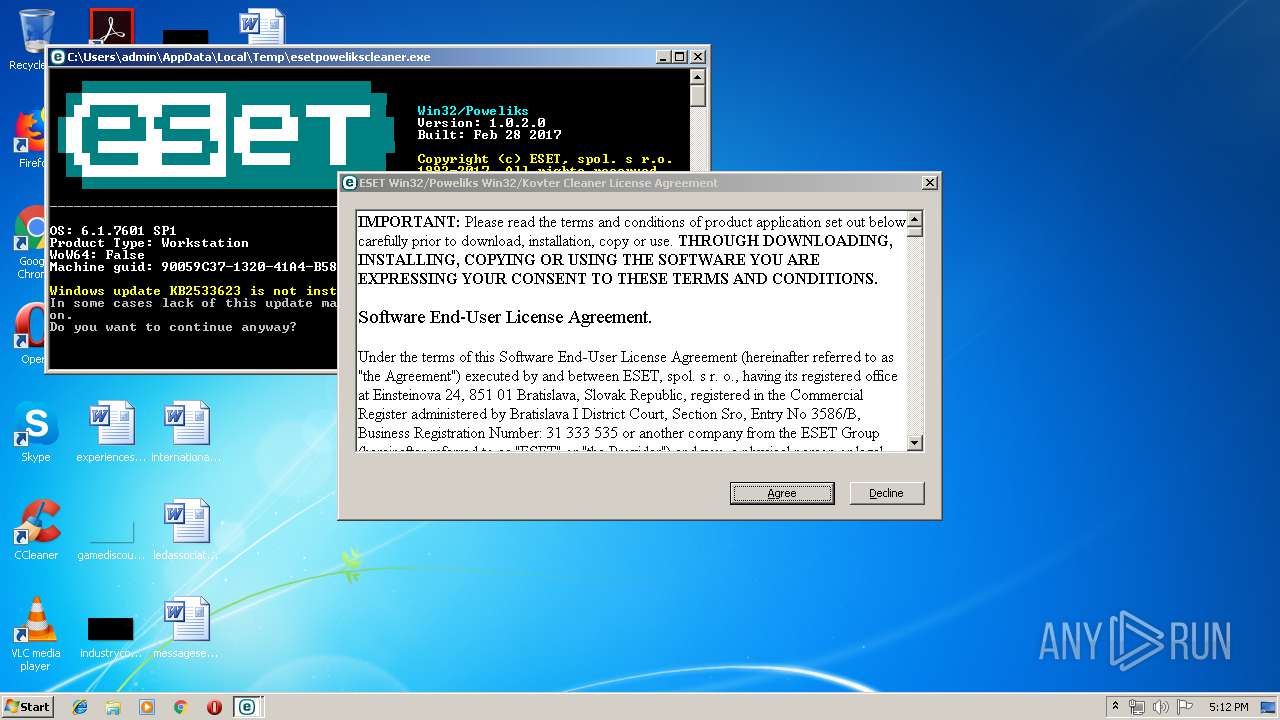The image size is (1280, 720).
Task: Launch Opera from the taskbar
Action: [x=214, y=707]
